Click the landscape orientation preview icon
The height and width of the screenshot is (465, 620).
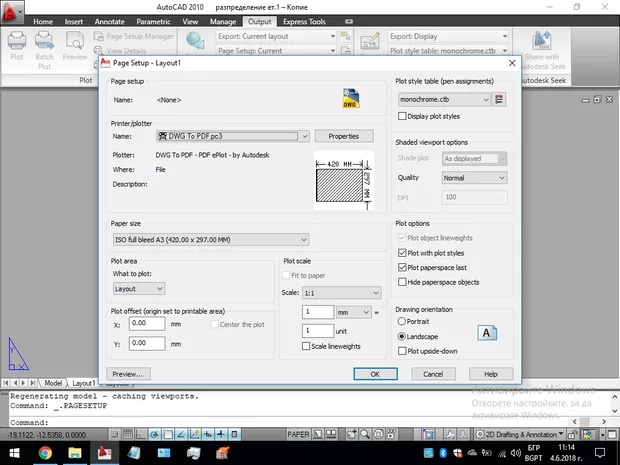point(488,335)
